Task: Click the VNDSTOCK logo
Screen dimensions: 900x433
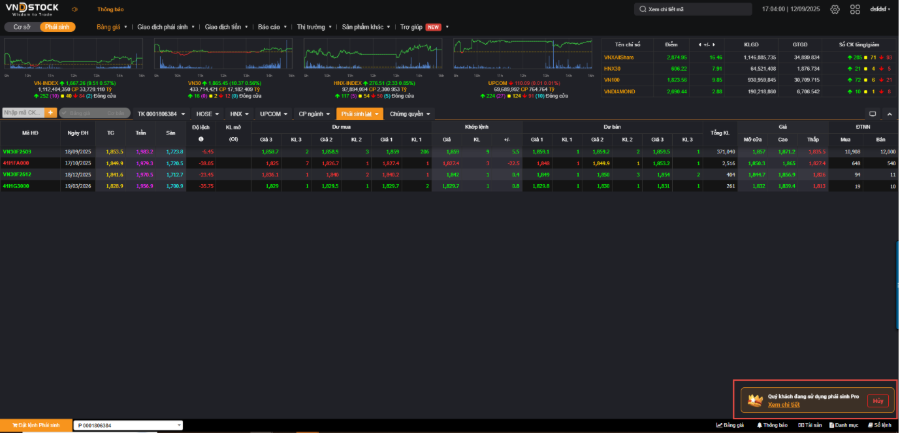Action: [32, 9]
